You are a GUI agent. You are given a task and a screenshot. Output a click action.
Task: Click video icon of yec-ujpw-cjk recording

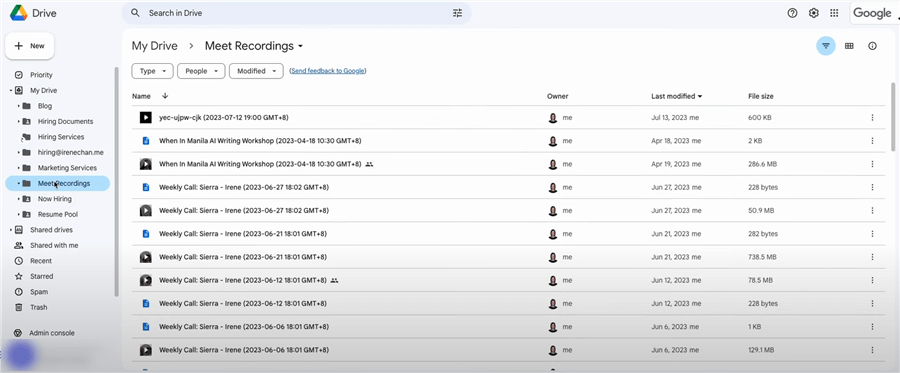point(146,118)
